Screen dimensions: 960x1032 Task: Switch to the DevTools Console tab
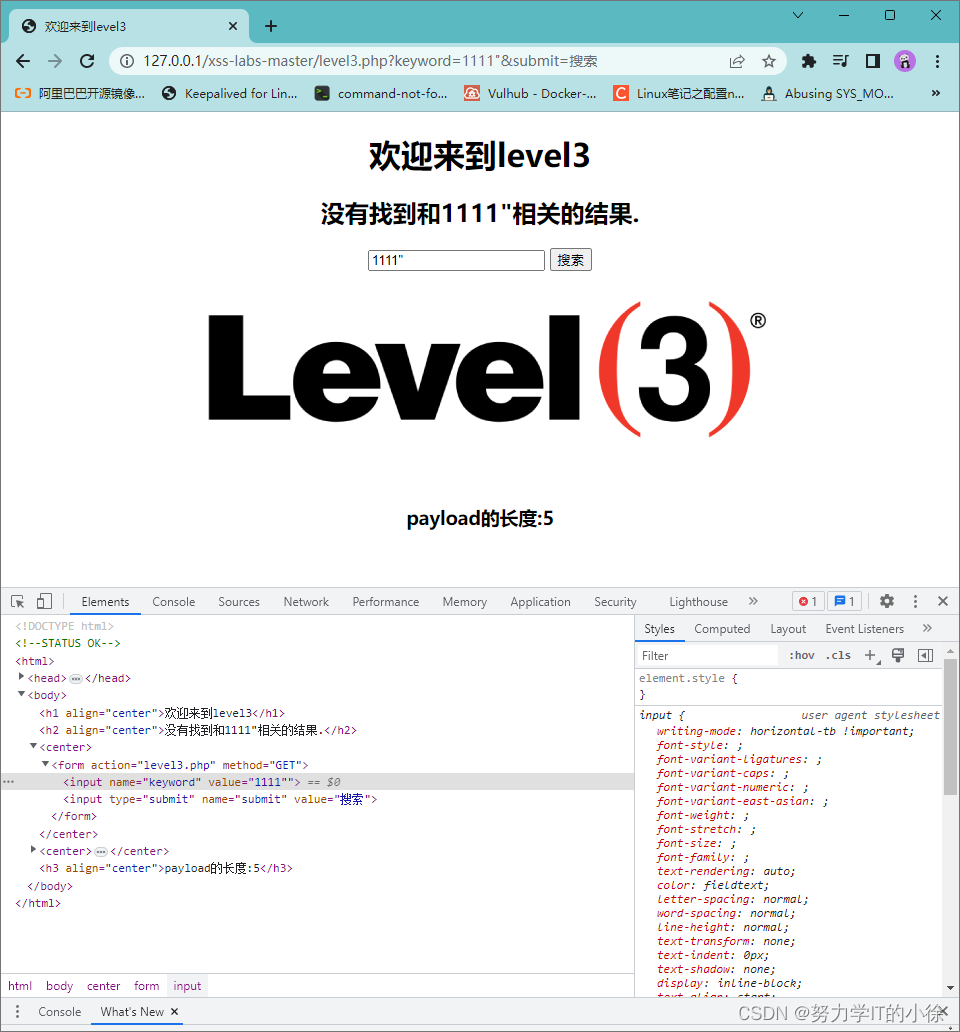(x=174, y=602)
